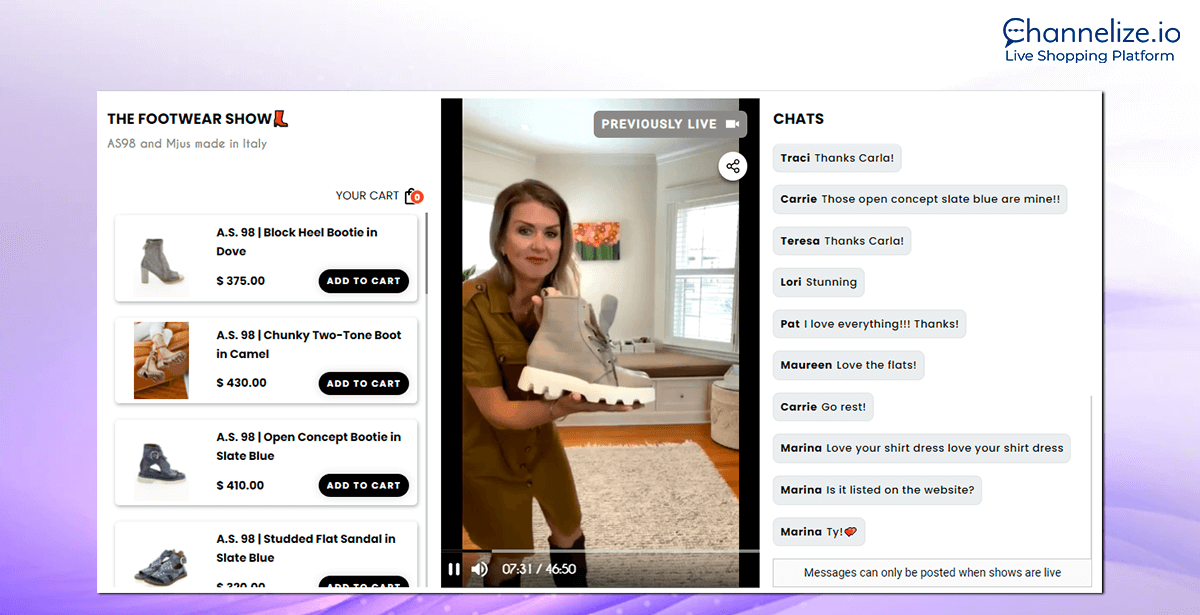
Task: Click Carrie's message about open concept slate blue
Action: [921, 199]
